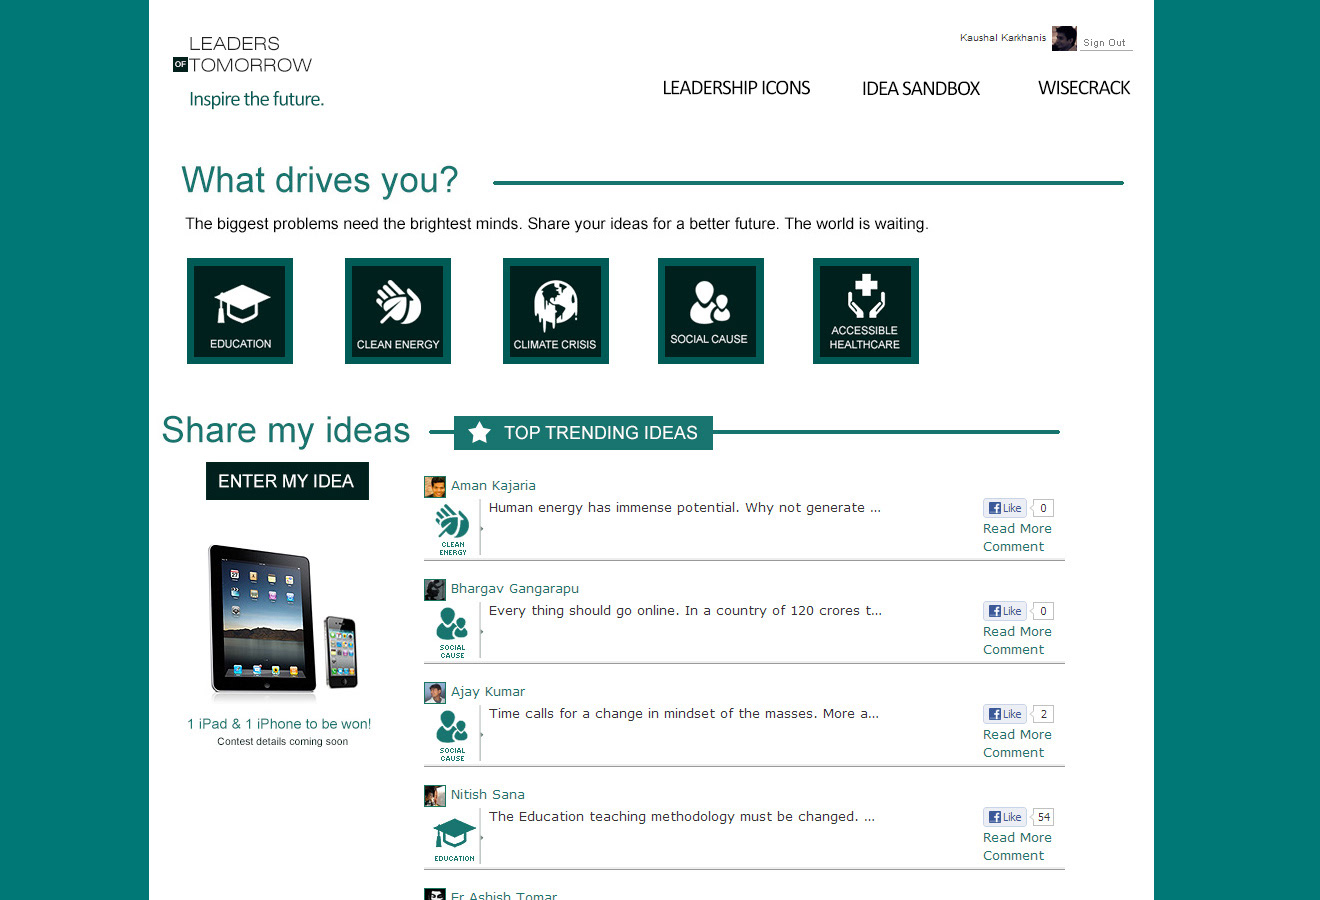
Task: Open the Clean Energy category tile
Action: pos(398,311)
